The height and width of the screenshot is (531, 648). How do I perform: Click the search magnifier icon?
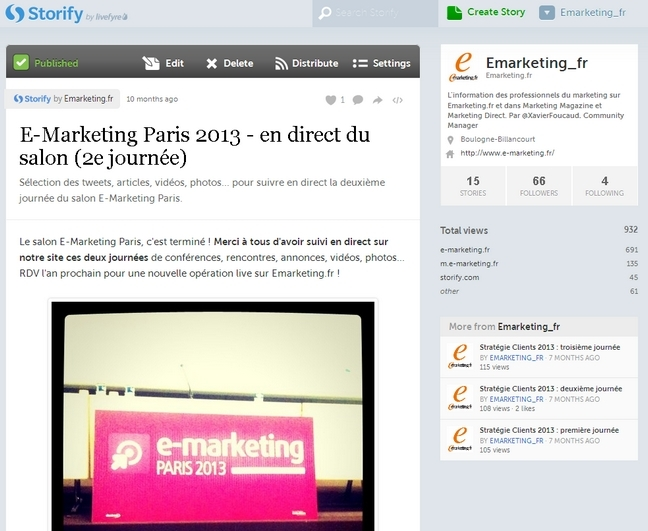(325, 13)
